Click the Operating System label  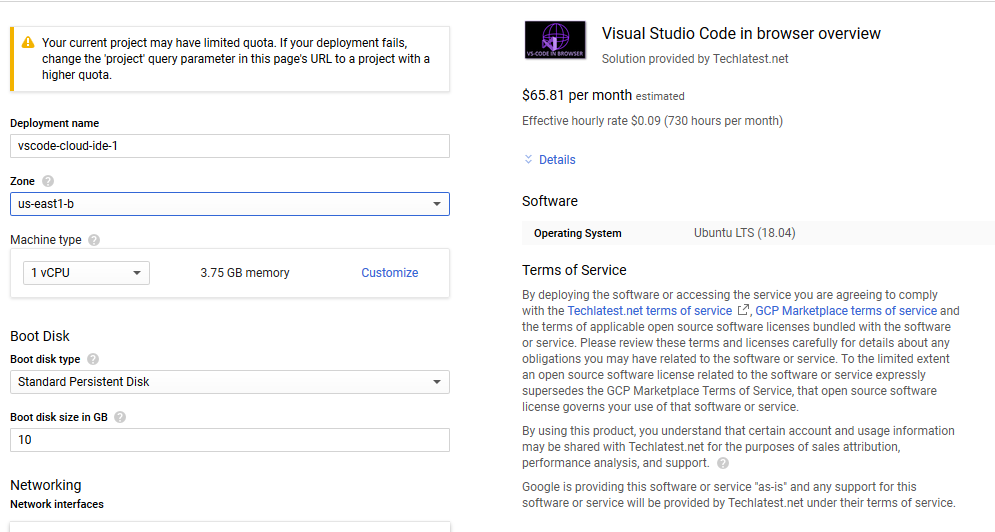577,233
